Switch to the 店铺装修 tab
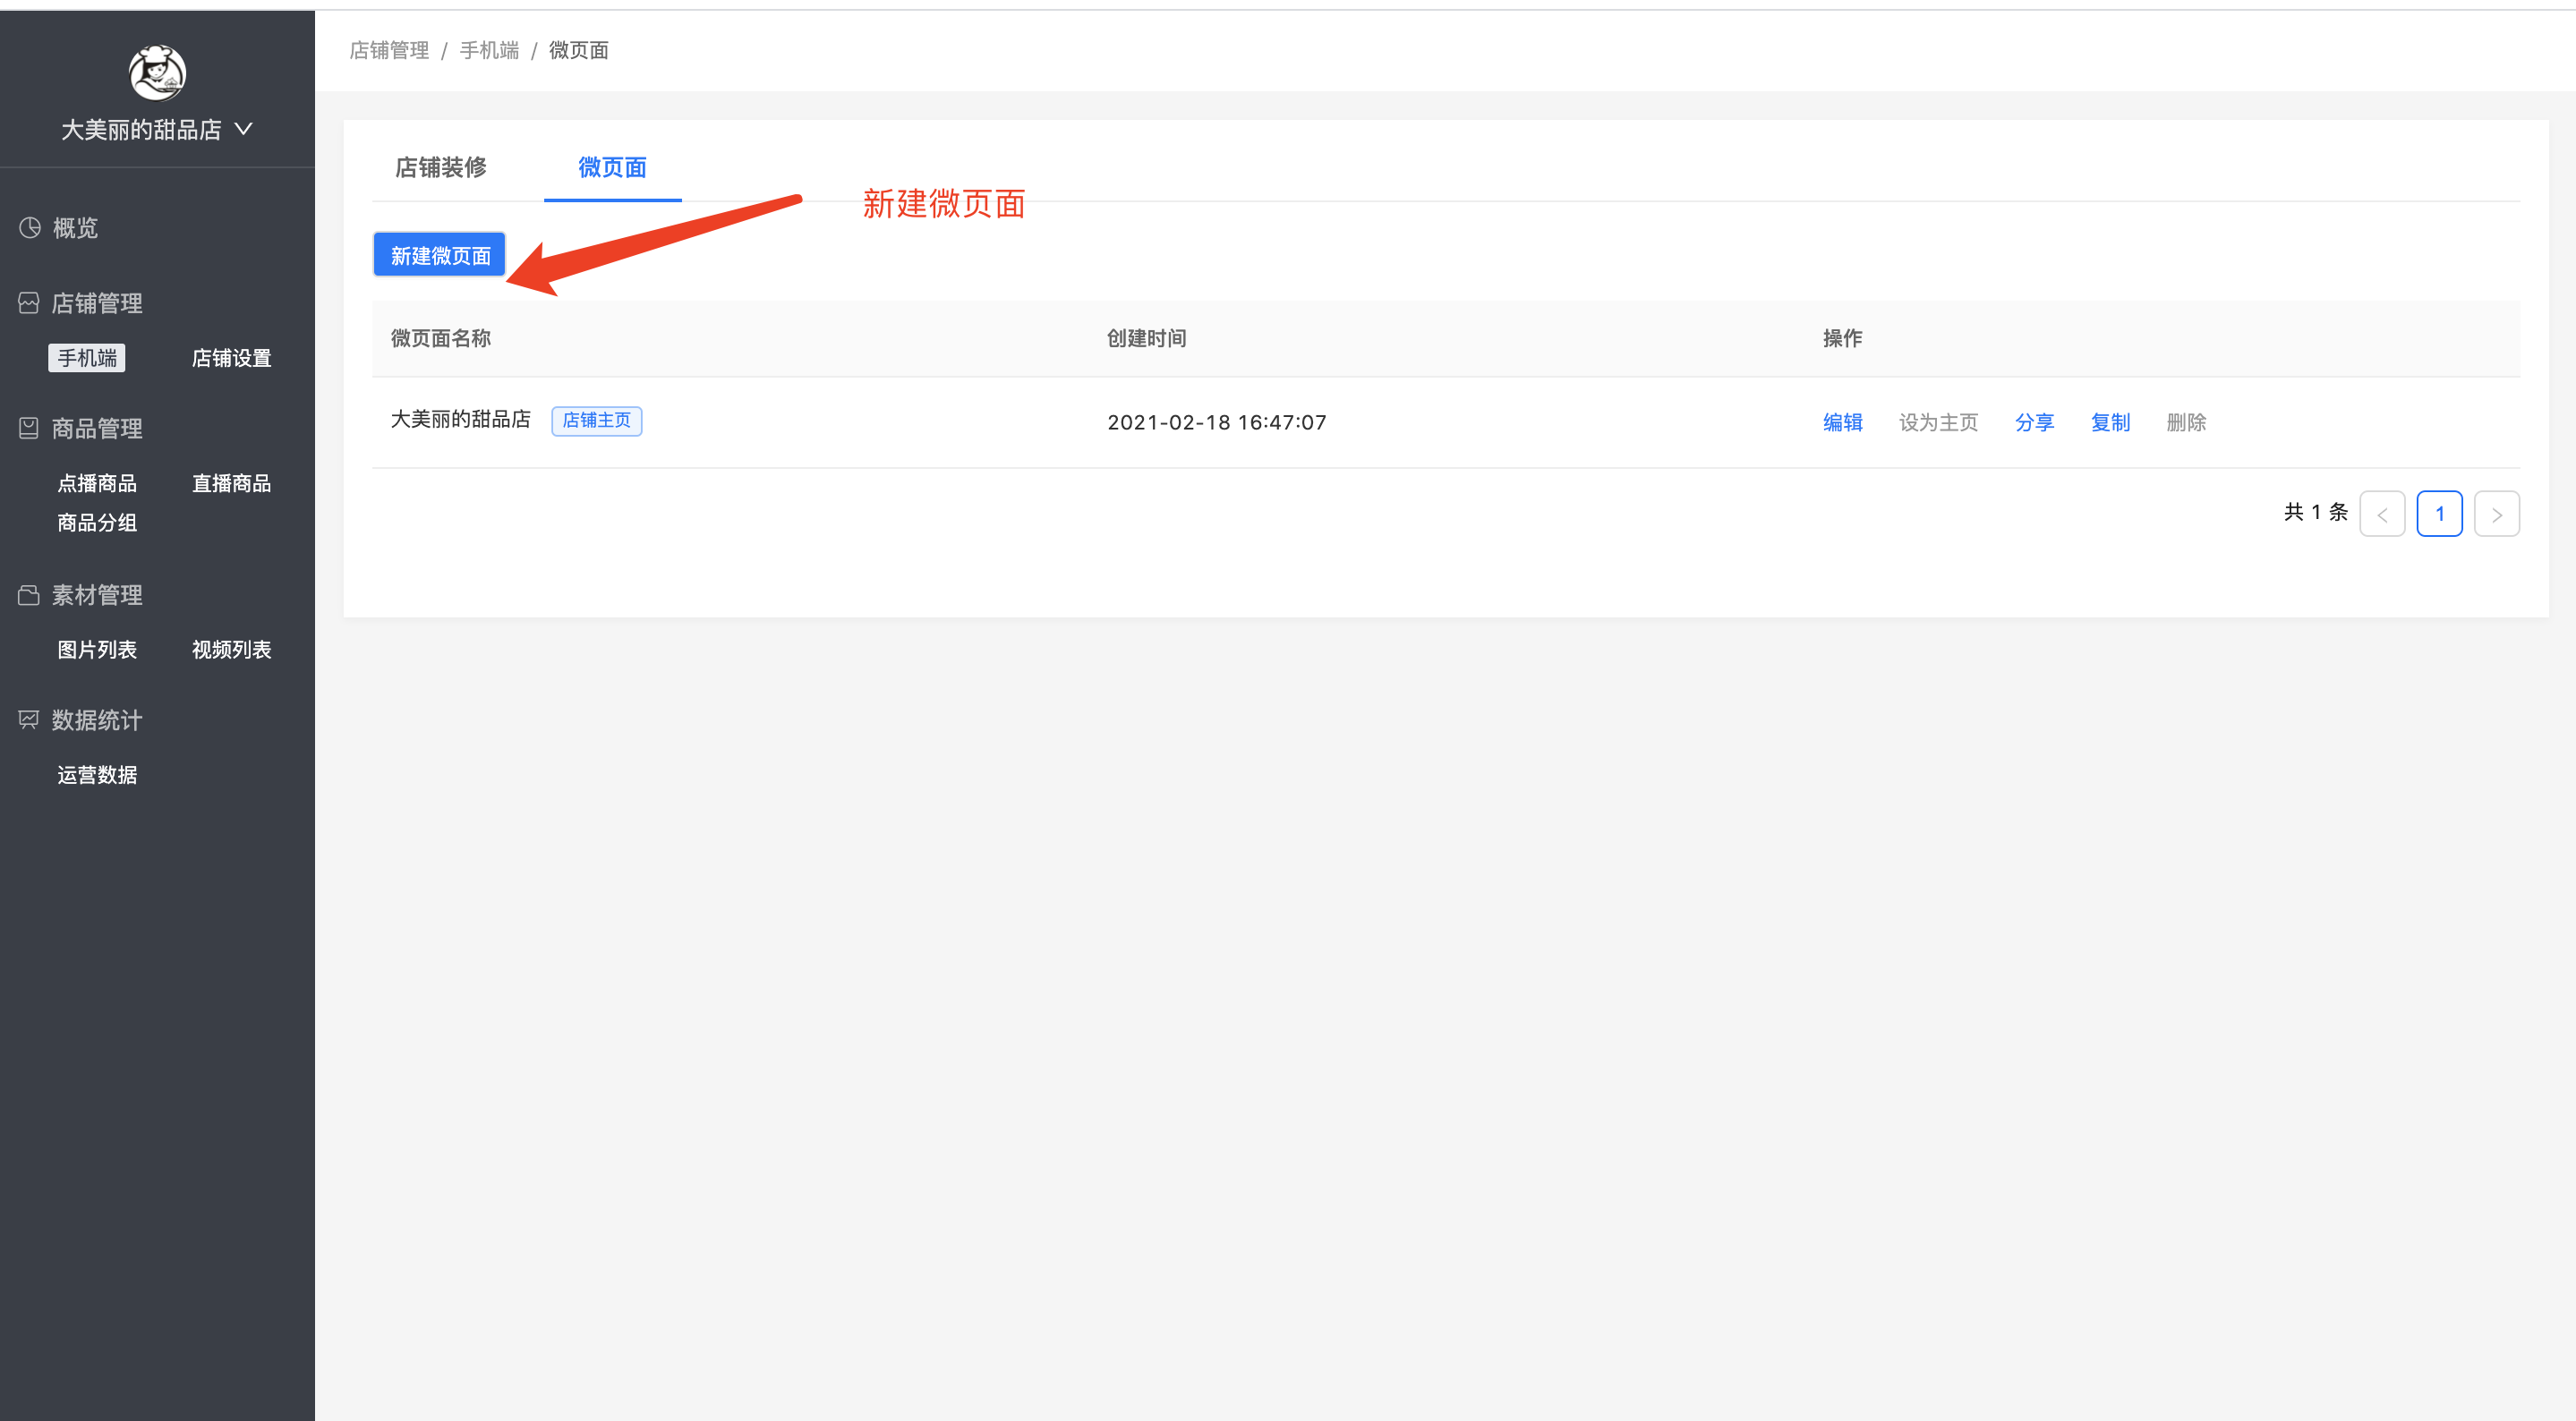Viewport: 2576px width, 1421px height. point(441,167)
